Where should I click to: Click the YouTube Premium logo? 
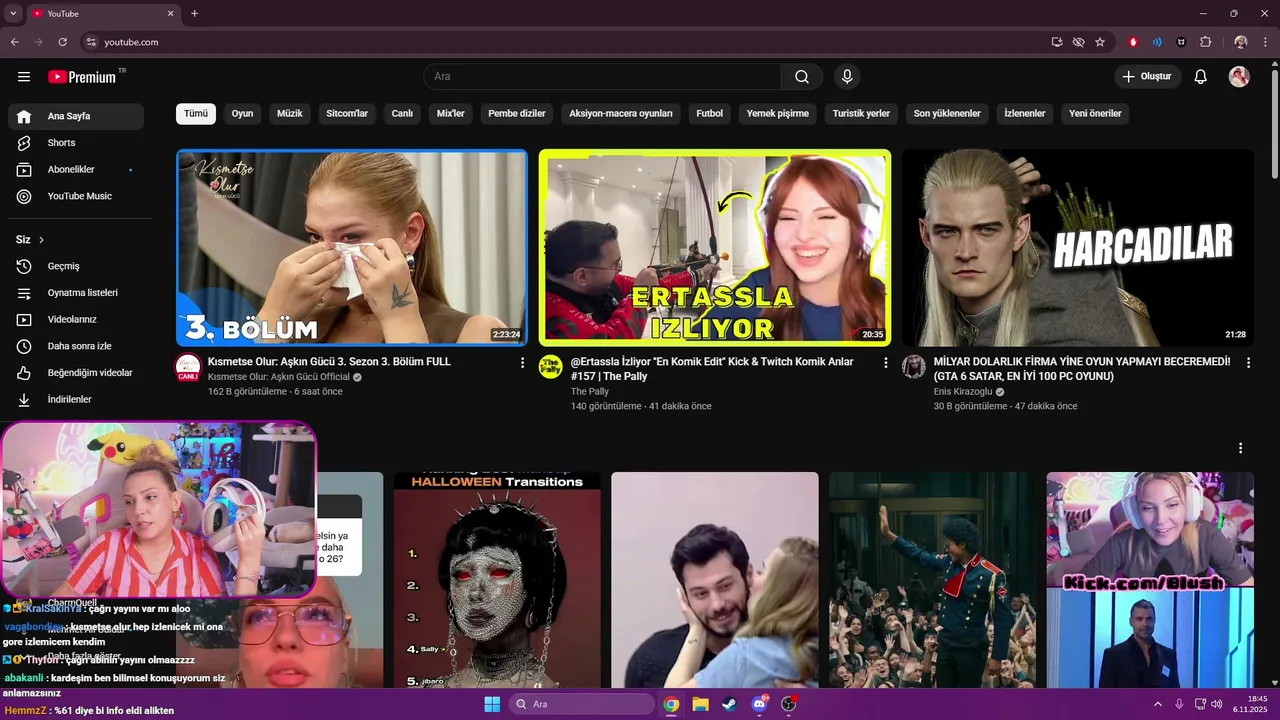click(x=82, y=77)
